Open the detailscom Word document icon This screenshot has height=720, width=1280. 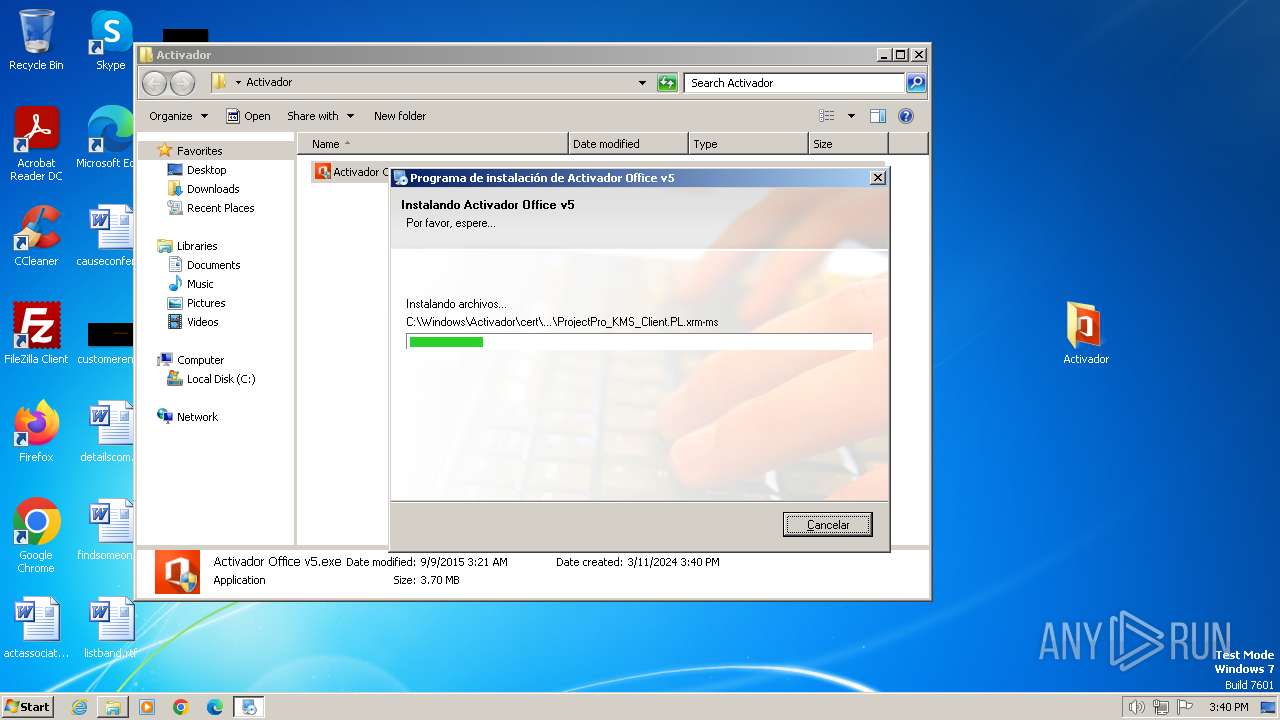(x=108, y=432)
